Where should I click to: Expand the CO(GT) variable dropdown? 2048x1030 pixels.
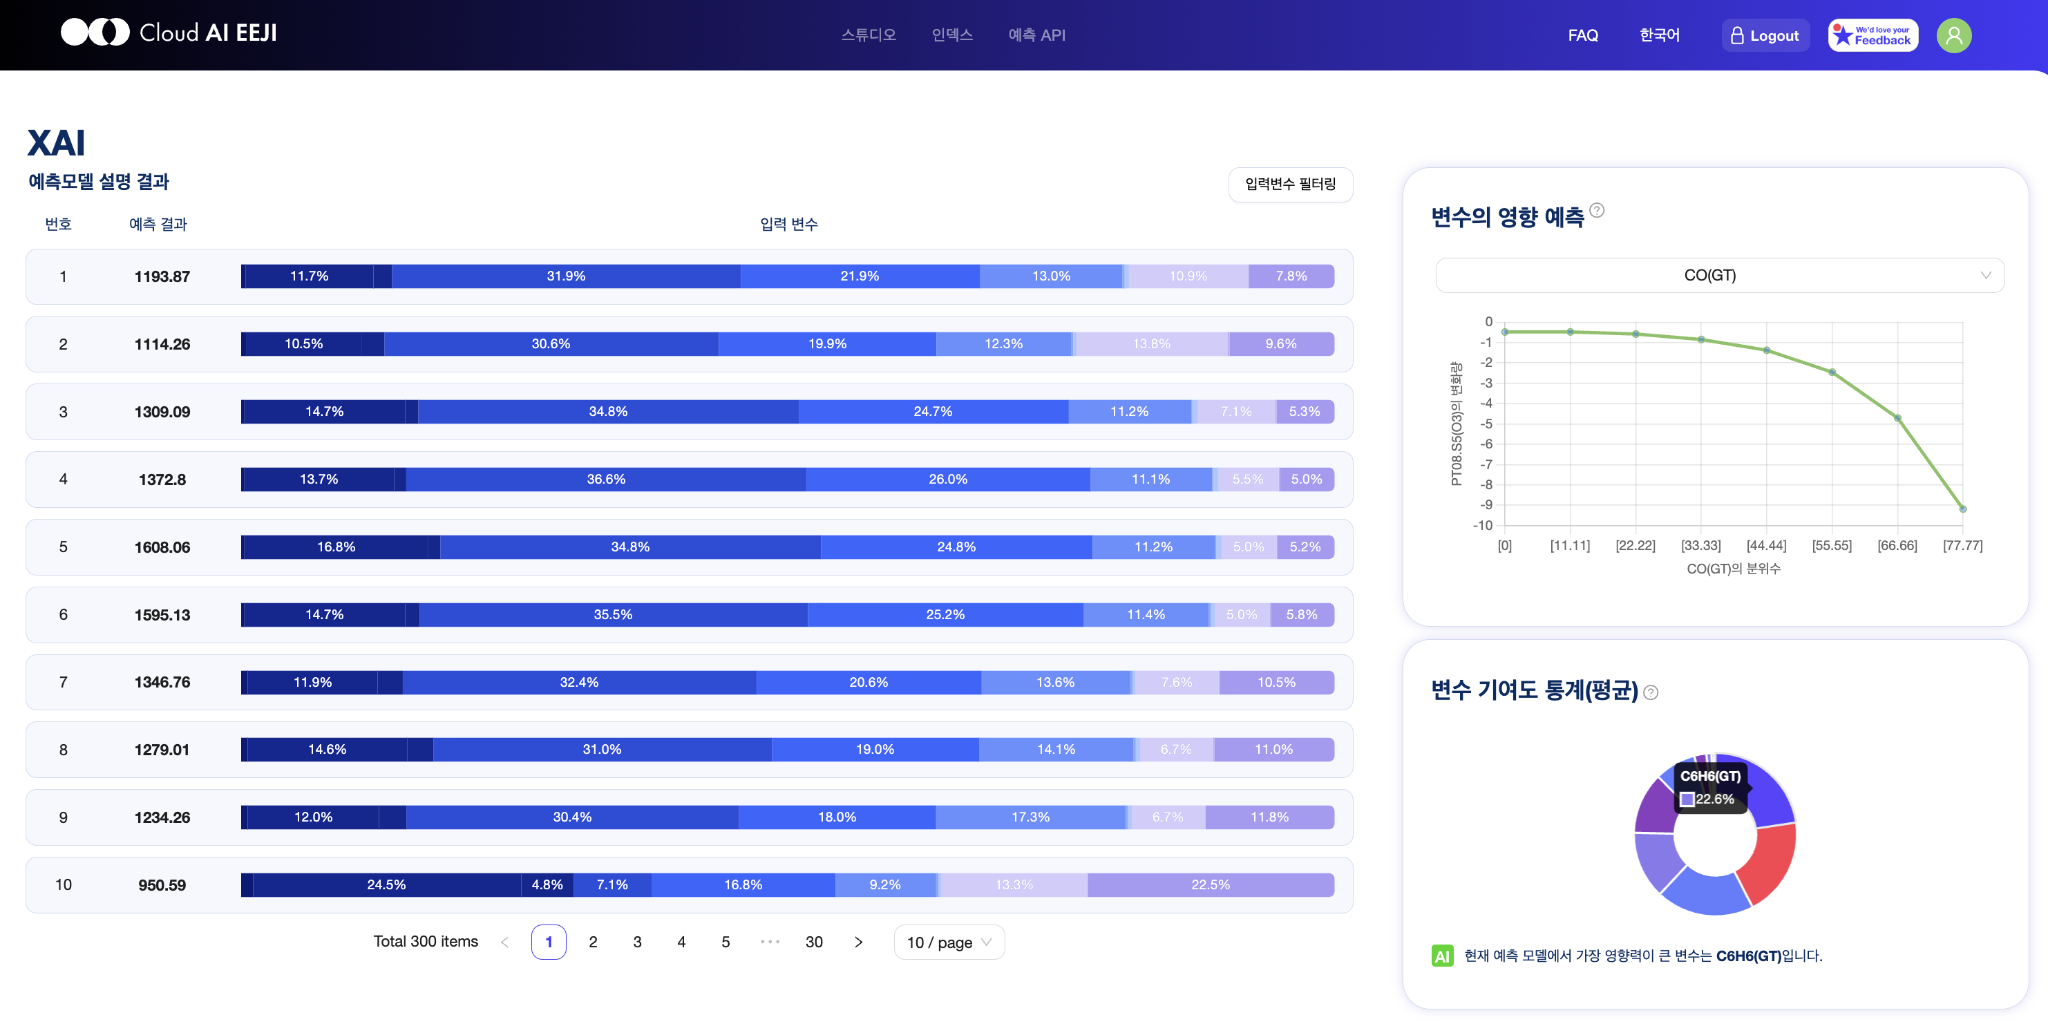(x=1719, y=275)
